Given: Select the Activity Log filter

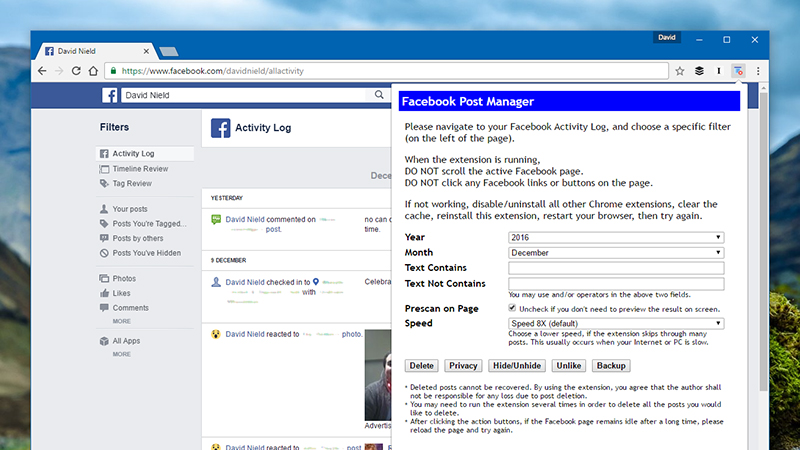Looking at the screenshot, I should (145, 154).
